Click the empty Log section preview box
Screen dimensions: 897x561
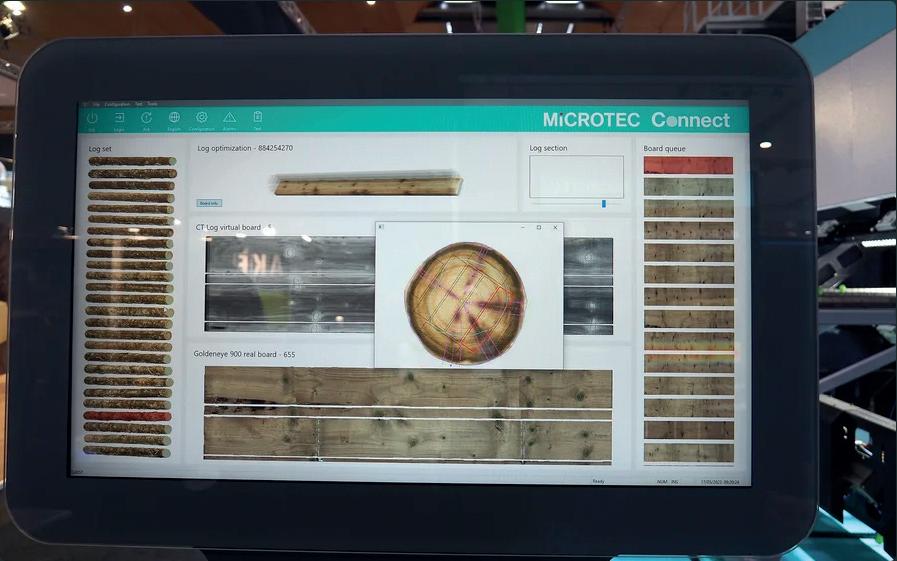[x=576, y=177]
